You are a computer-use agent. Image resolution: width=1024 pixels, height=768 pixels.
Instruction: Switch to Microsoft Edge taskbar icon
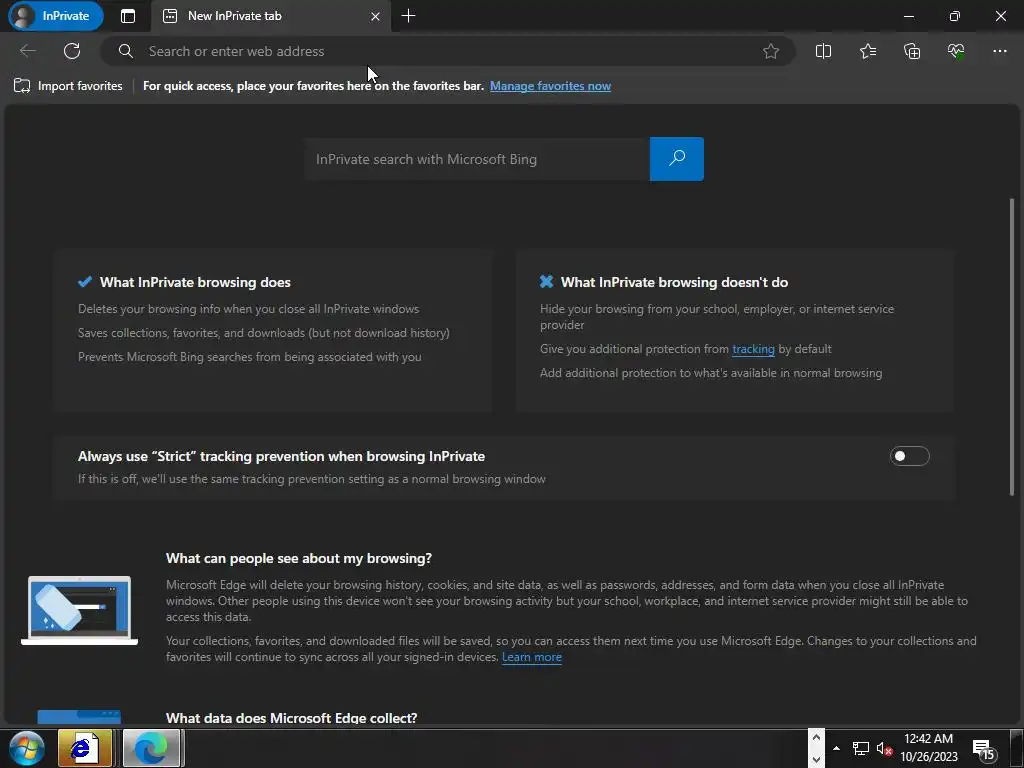(x=152, y=748)
